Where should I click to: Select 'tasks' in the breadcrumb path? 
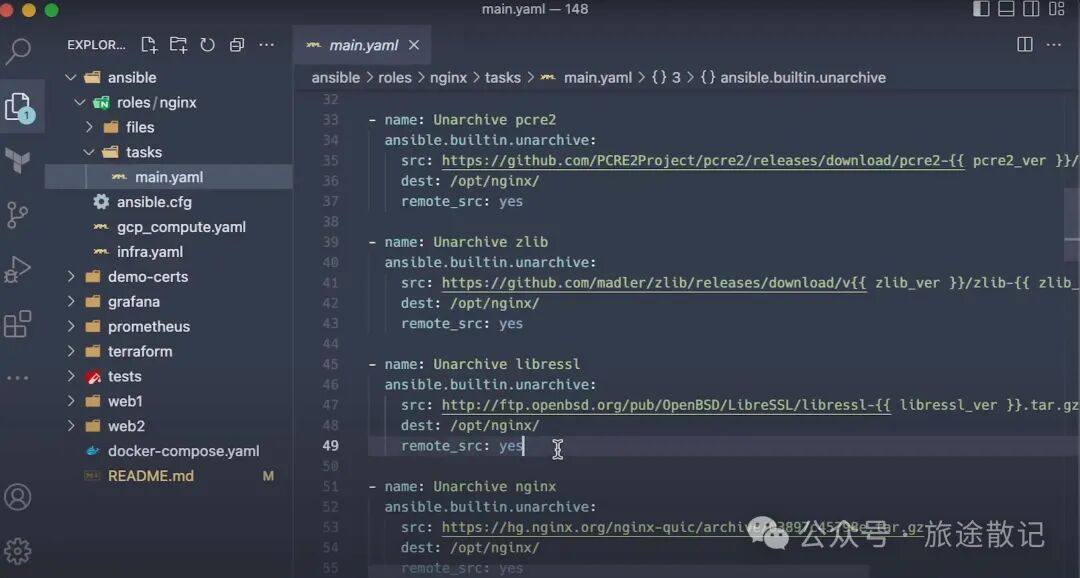pyautogui.click(x=503, y=78)
